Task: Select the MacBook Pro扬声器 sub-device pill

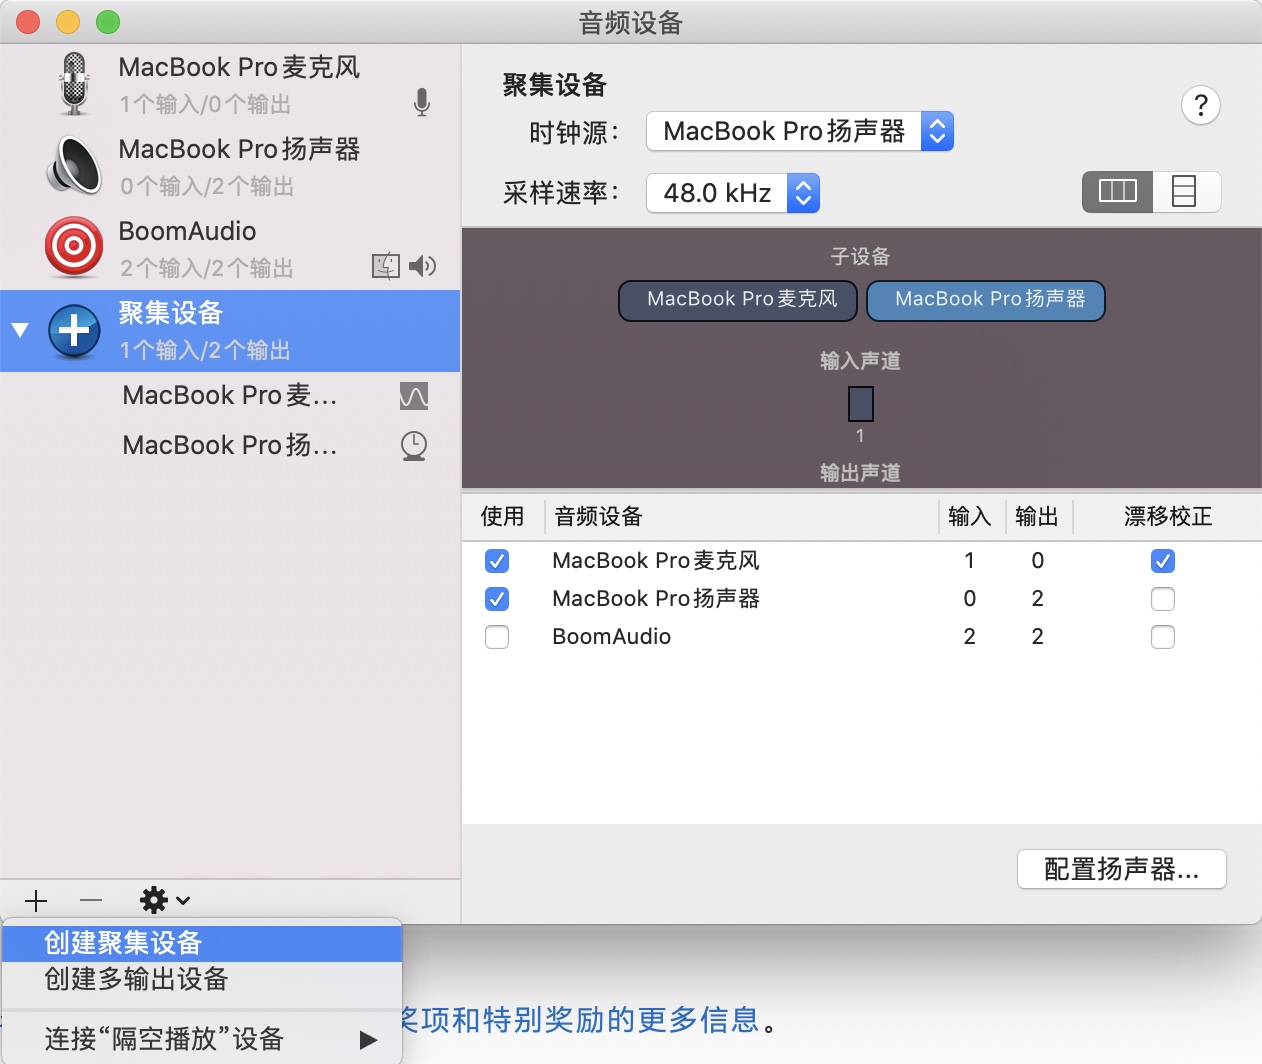Action: (986, 300)
